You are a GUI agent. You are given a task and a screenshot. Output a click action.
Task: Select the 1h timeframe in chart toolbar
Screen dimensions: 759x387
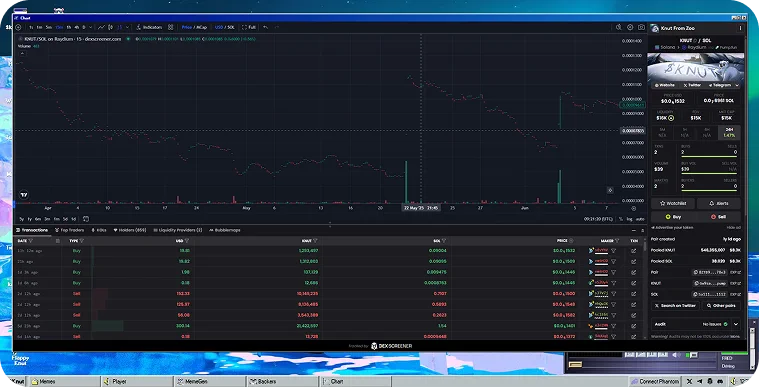pos(69,28)
